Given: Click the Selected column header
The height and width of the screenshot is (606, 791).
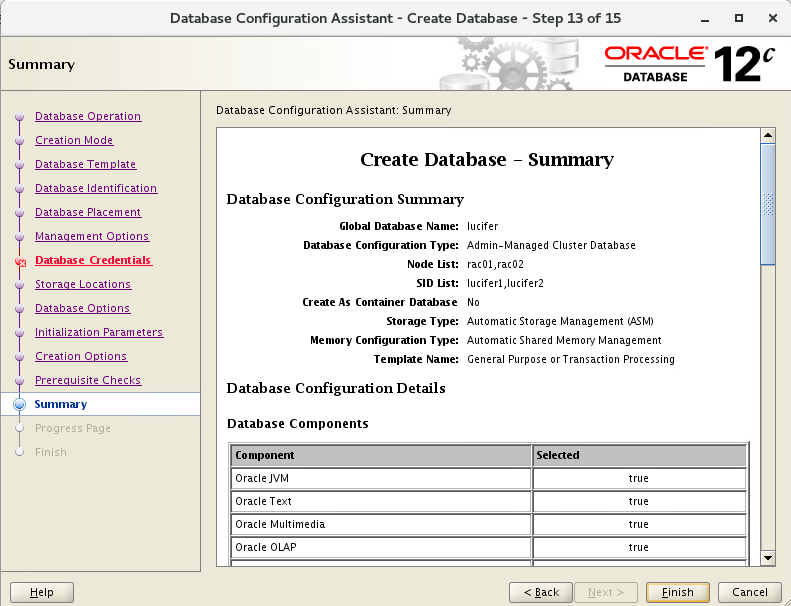Looking at the screenshot, I should coord(640,455).
